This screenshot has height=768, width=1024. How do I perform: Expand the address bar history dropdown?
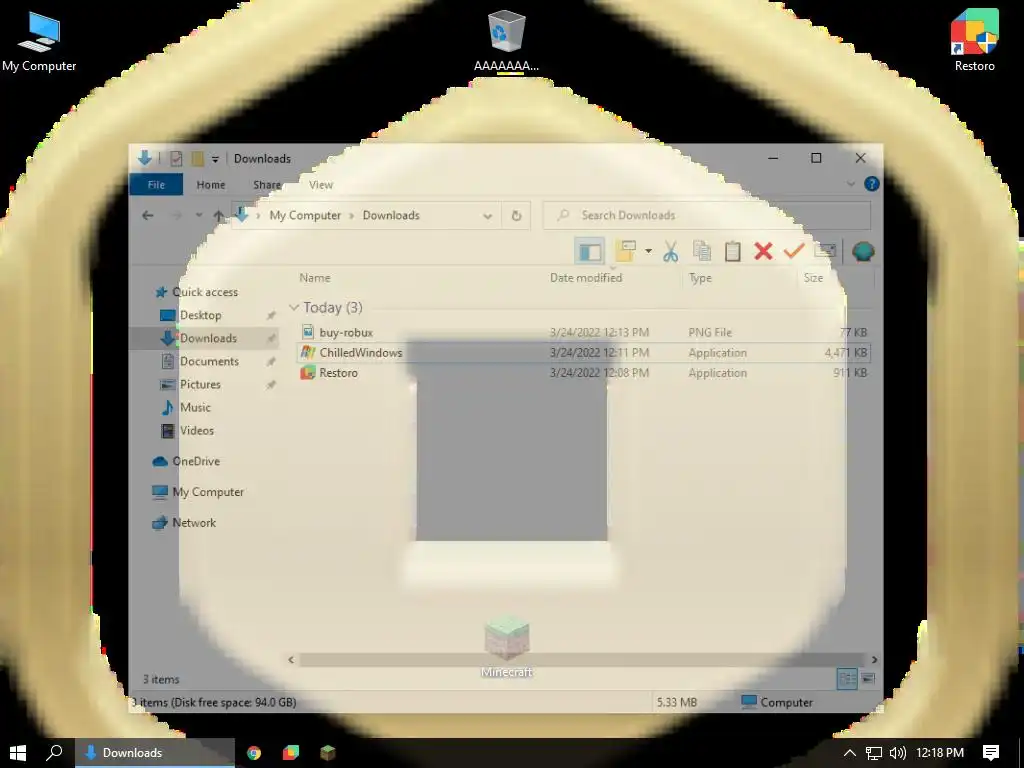coord(487,216)
